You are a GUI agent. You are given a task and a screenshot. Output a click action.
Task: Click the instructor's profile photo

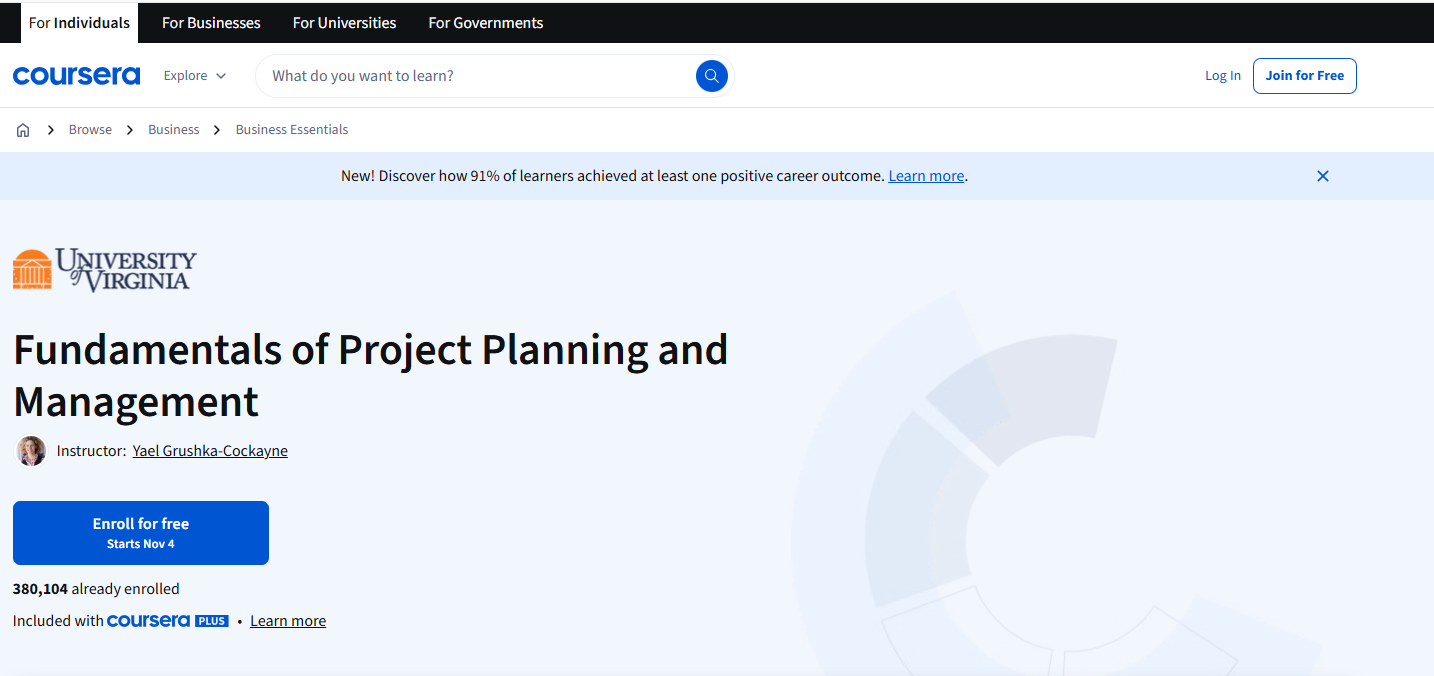30,450
